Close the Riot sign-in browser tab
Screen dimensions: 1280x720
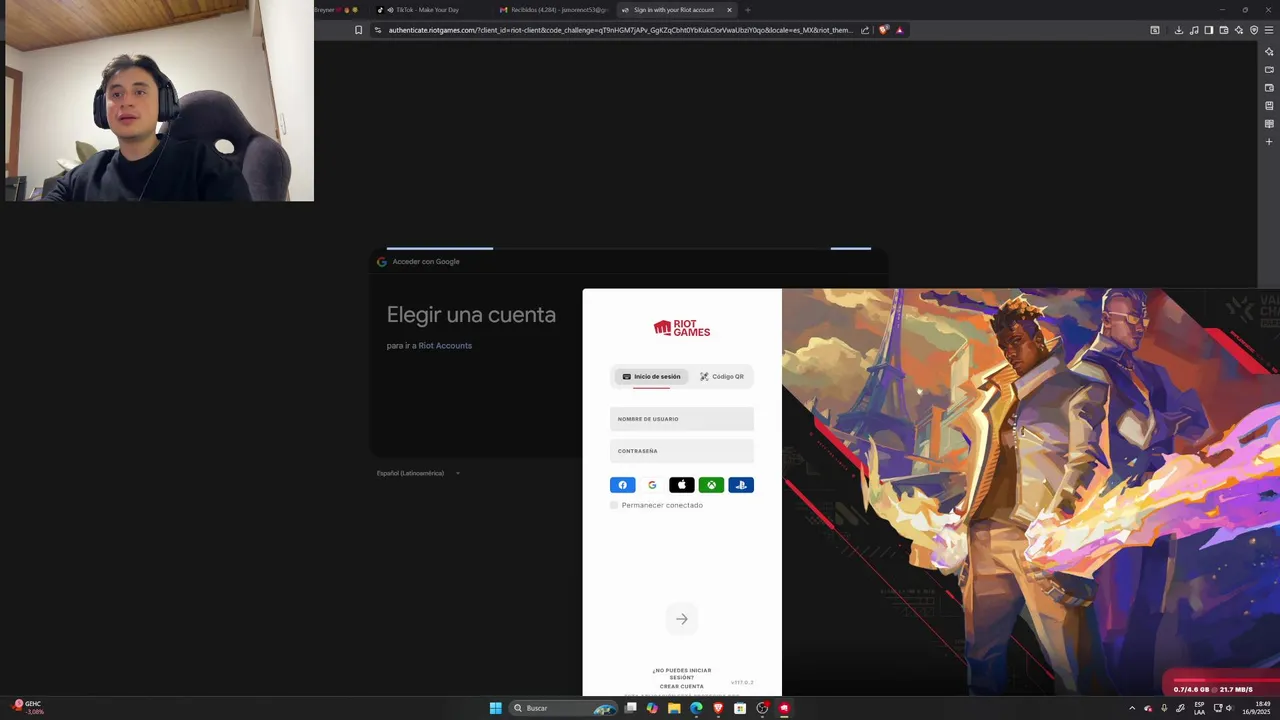tap(729, 10)
